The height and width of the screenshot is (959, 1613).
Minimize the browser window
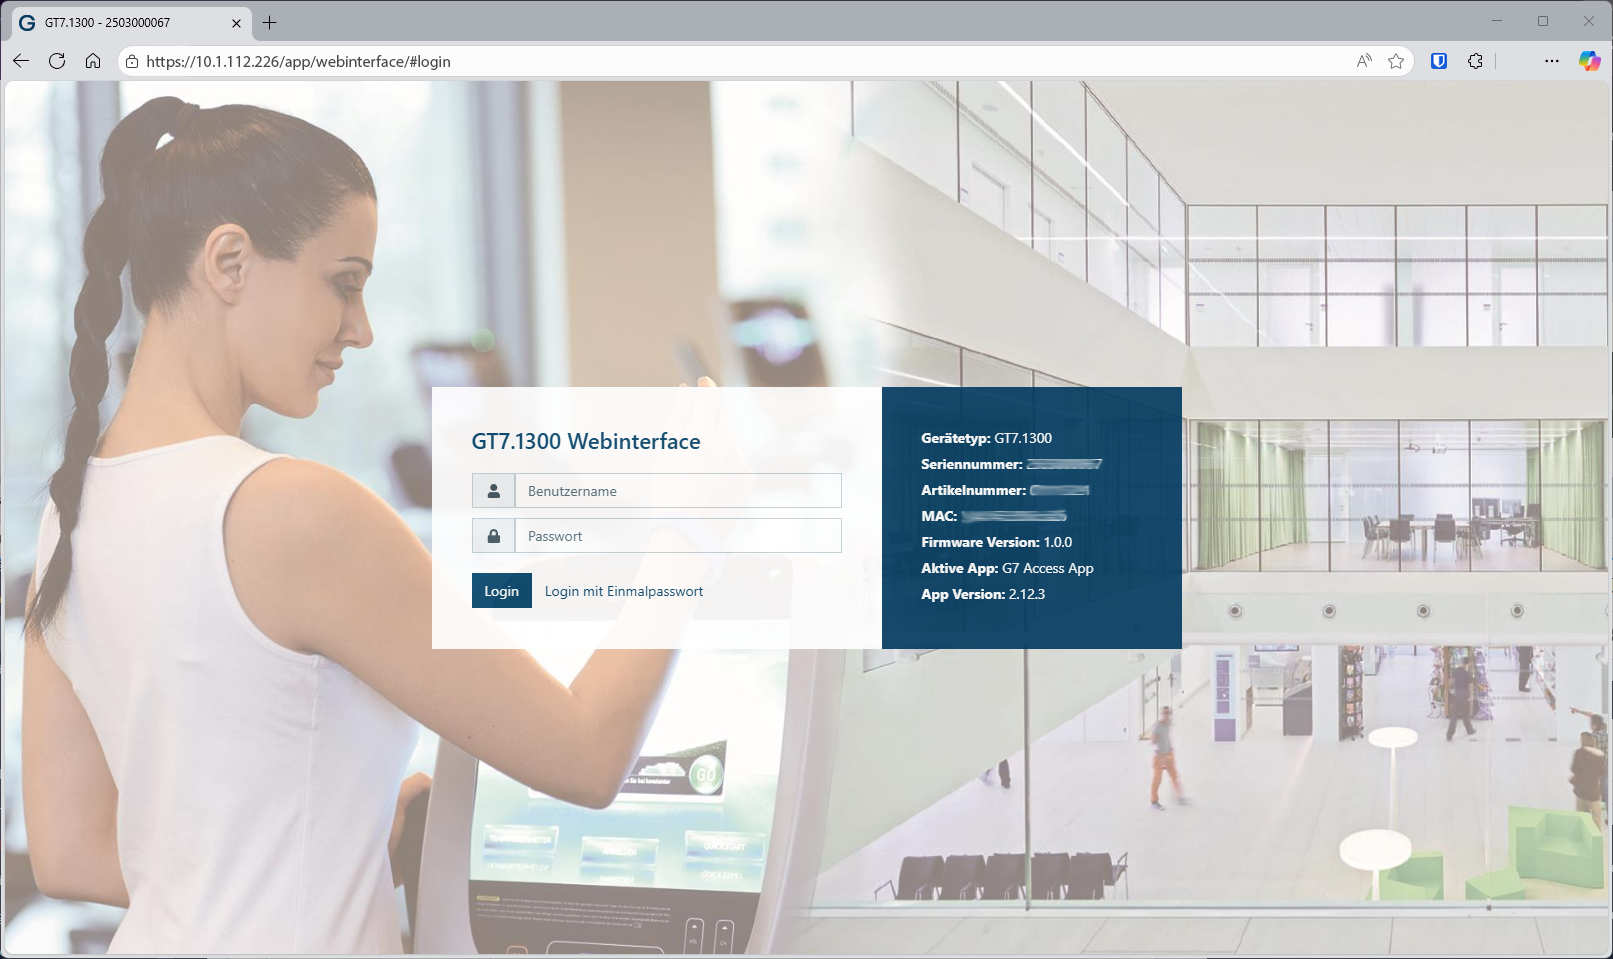[1497, 21]
